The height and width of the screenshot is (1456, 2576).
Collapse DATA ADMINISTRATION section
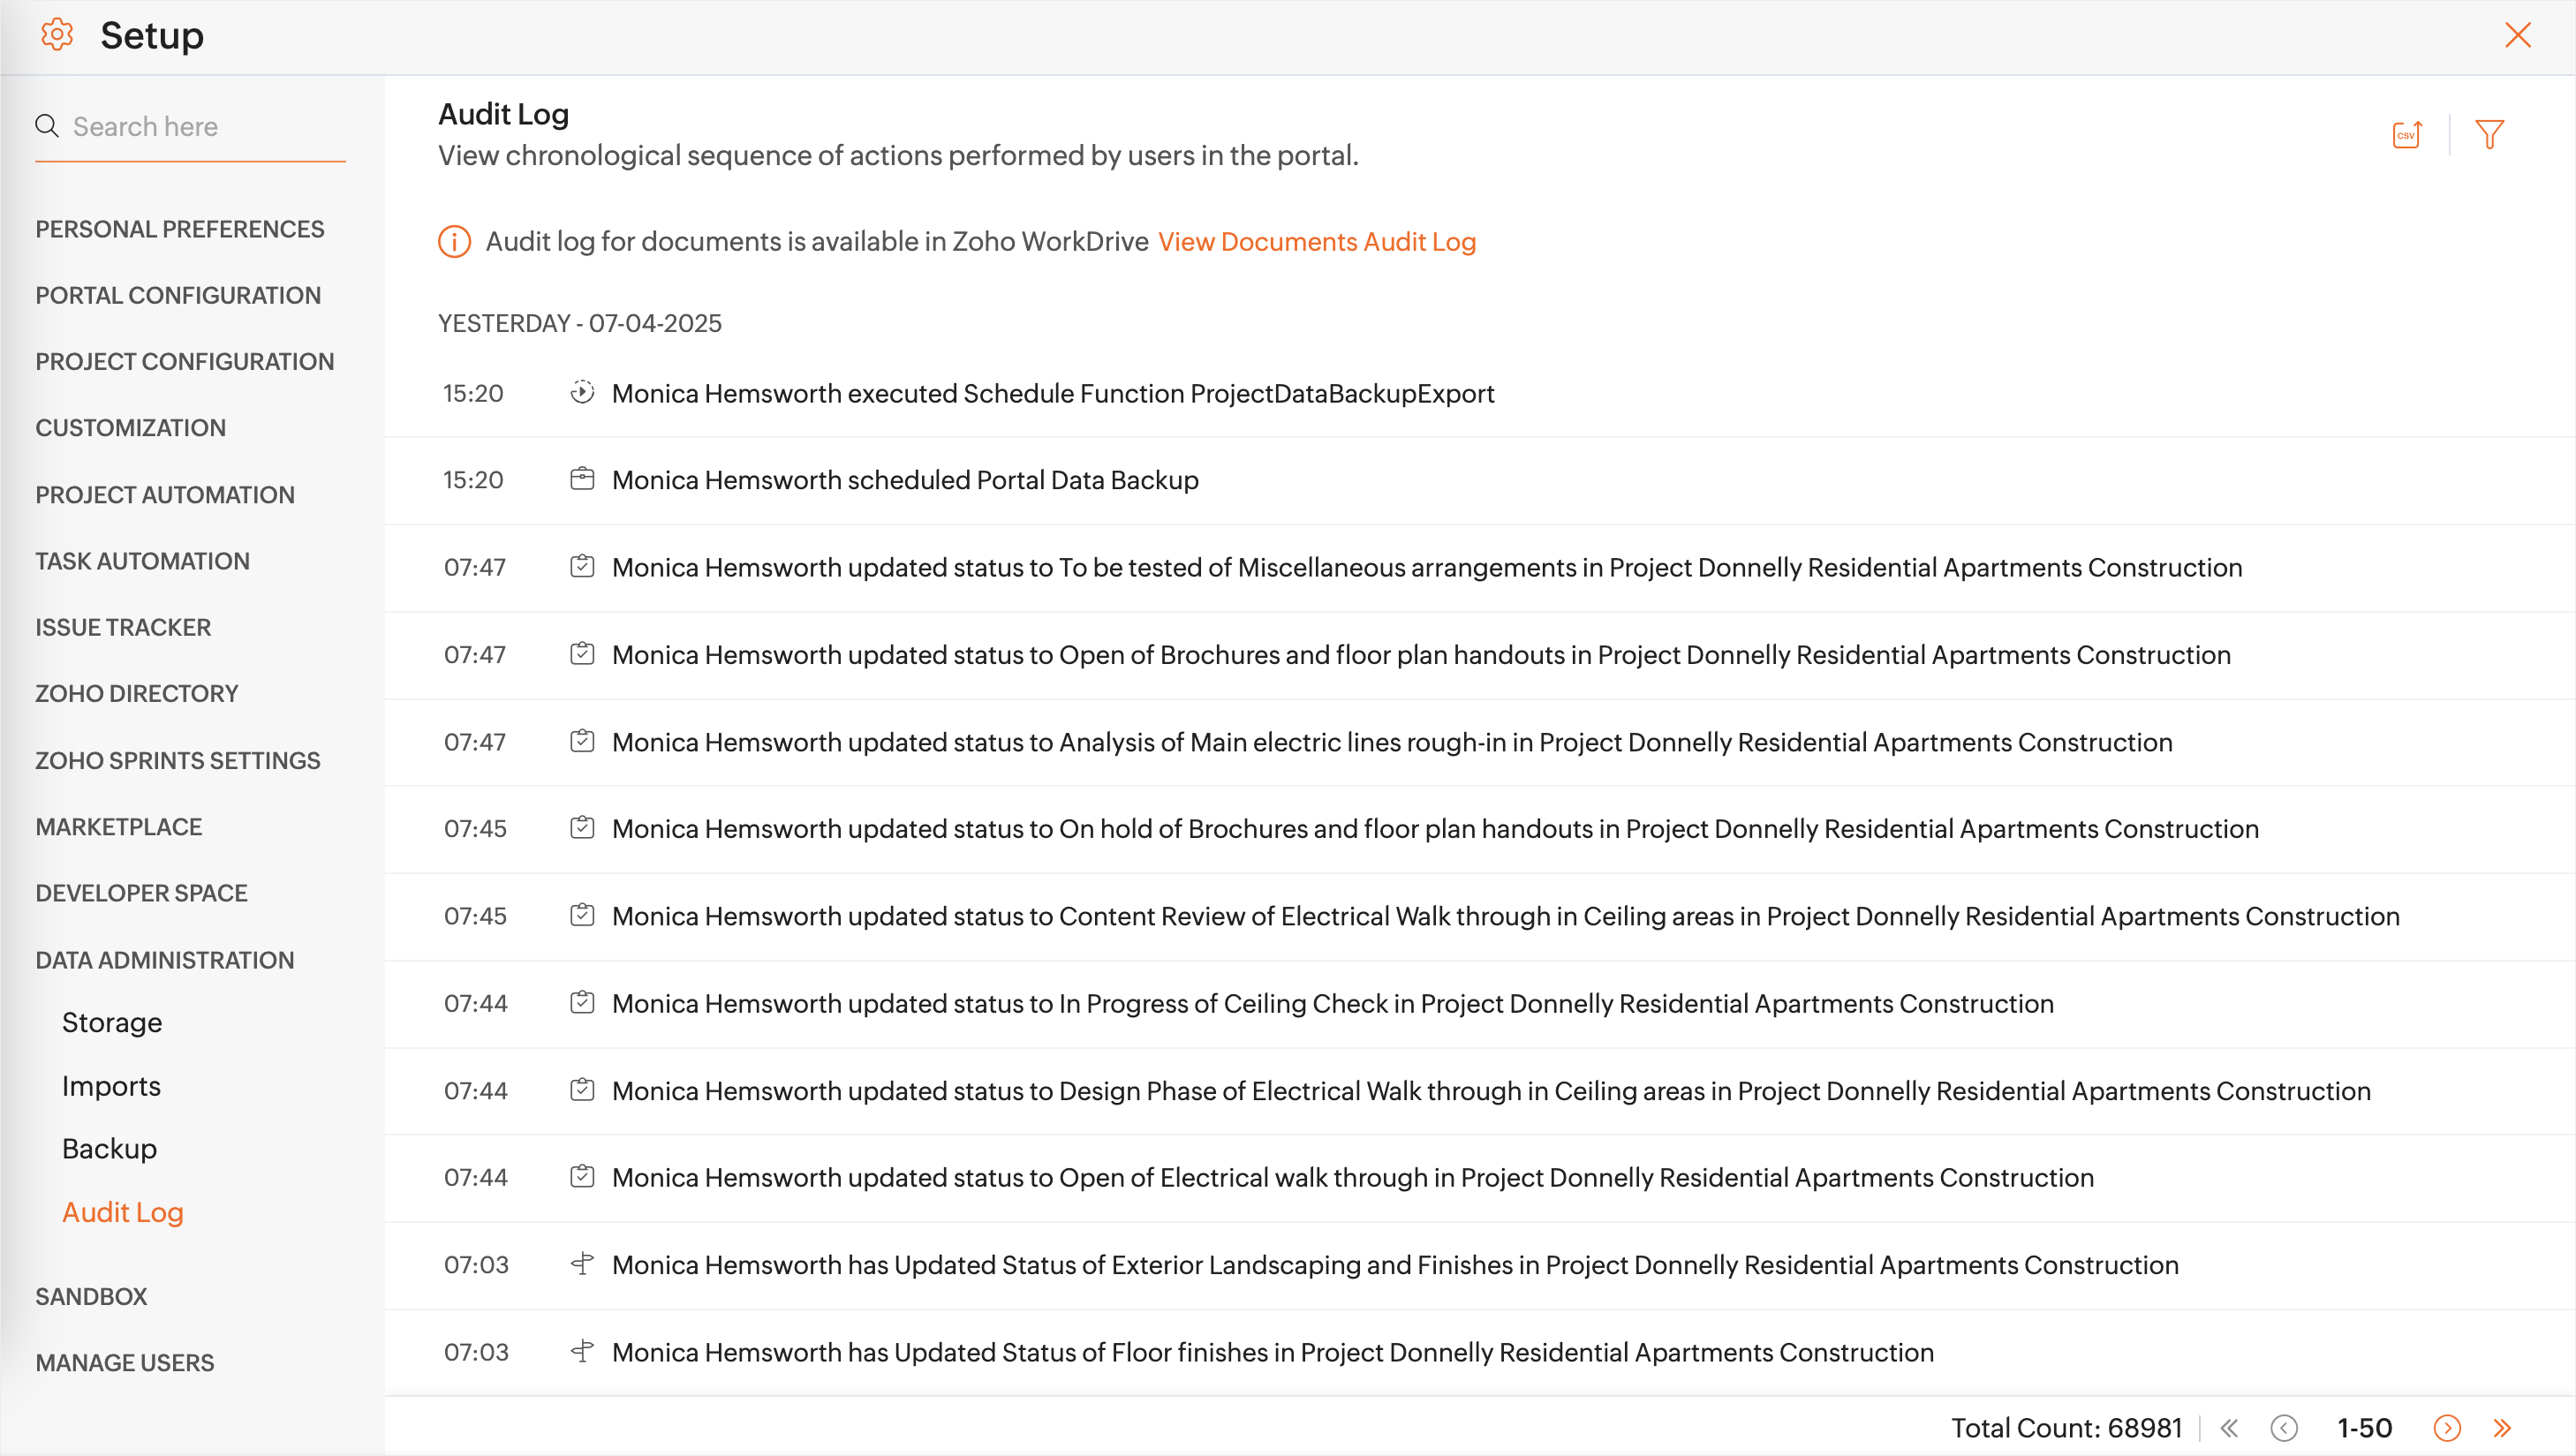(x=165, y=960)
